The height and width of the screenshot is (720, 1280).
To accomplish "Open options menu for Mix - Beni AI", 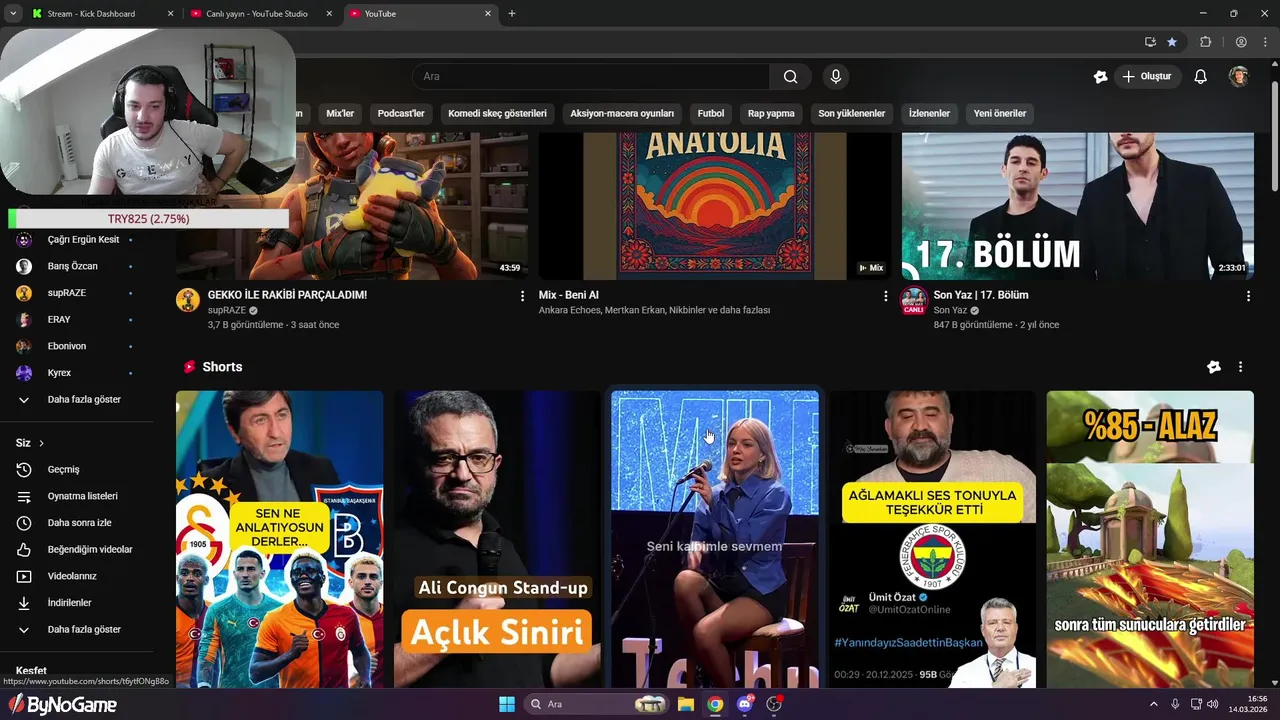I will point(885,296).
